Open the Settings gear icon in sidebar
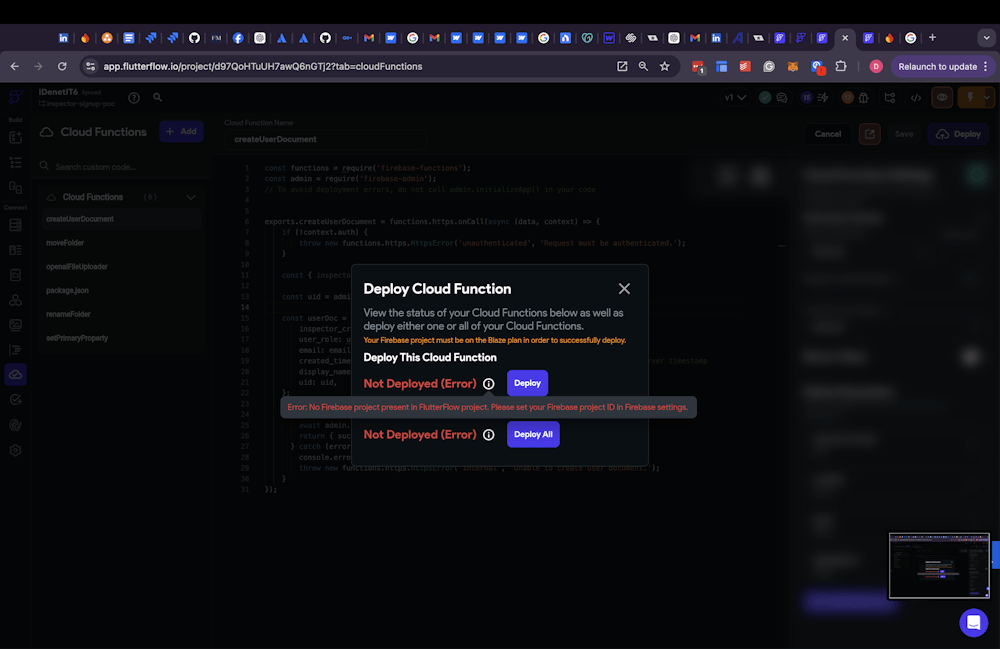1000x649 pixels. pos(16,450)
